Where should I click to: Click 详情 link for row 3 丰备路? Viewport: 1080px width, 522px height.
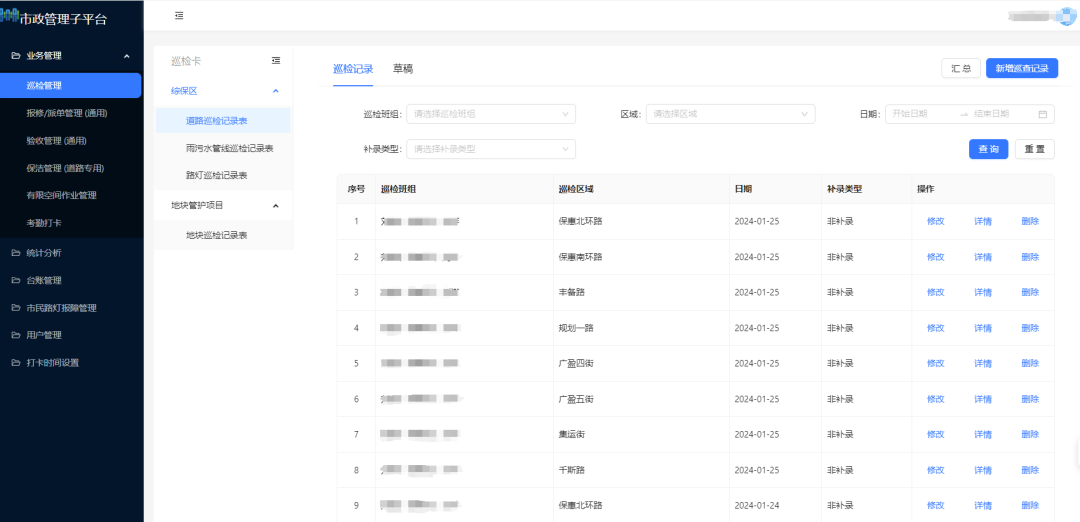pyautogui.click(x=982, y=292)
